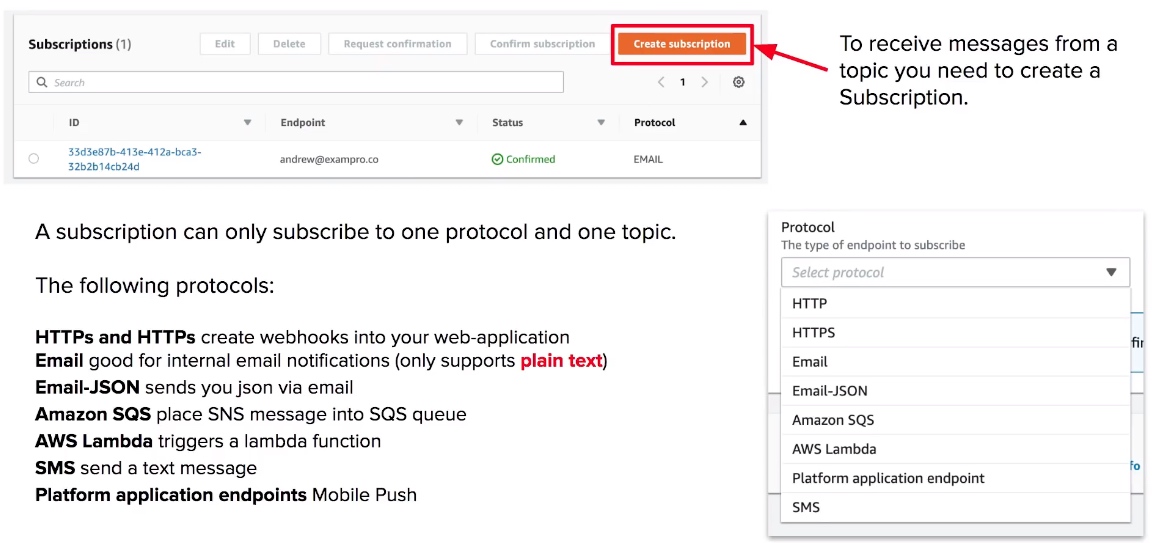1152x543 pixels.
Task: Click the Create subscription button
Action: click(682, 43)
